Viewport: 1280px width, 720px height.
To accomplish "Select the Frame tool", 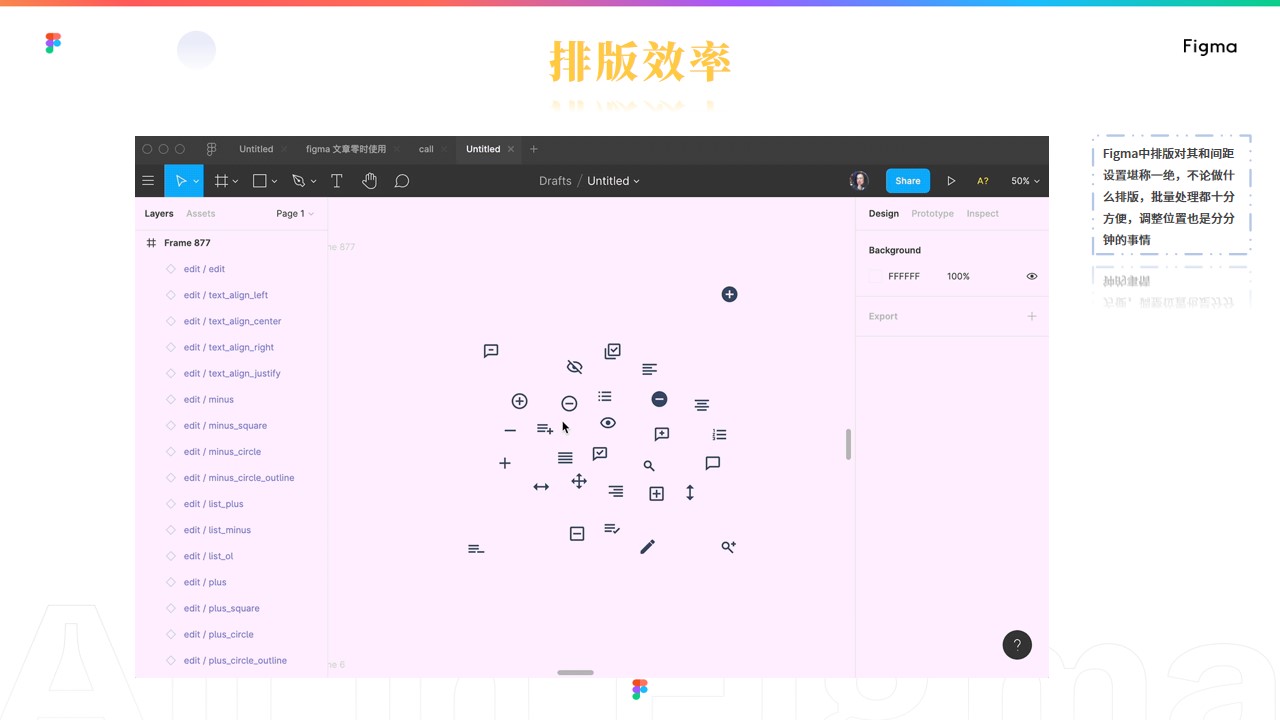I will pos(221,181).
